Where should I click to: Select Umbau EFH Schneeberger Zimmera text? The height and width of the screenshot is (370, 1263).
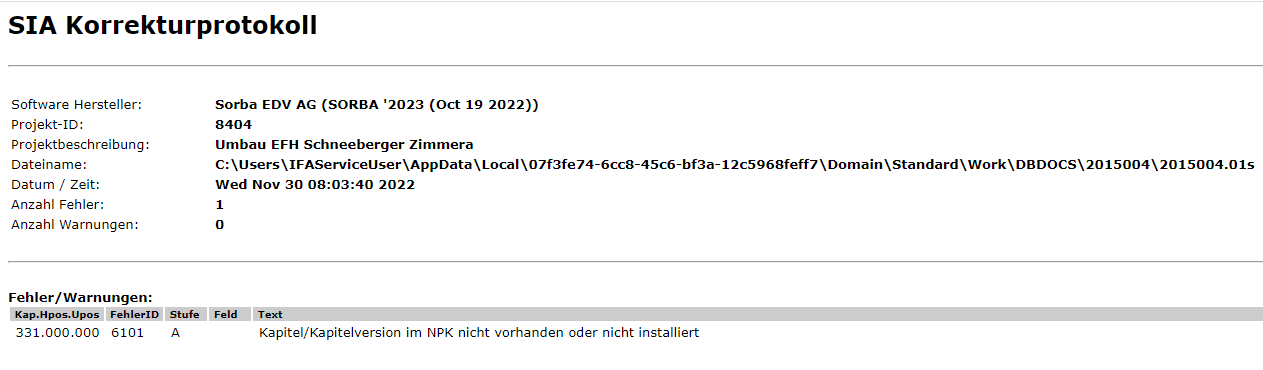[344, 144]
